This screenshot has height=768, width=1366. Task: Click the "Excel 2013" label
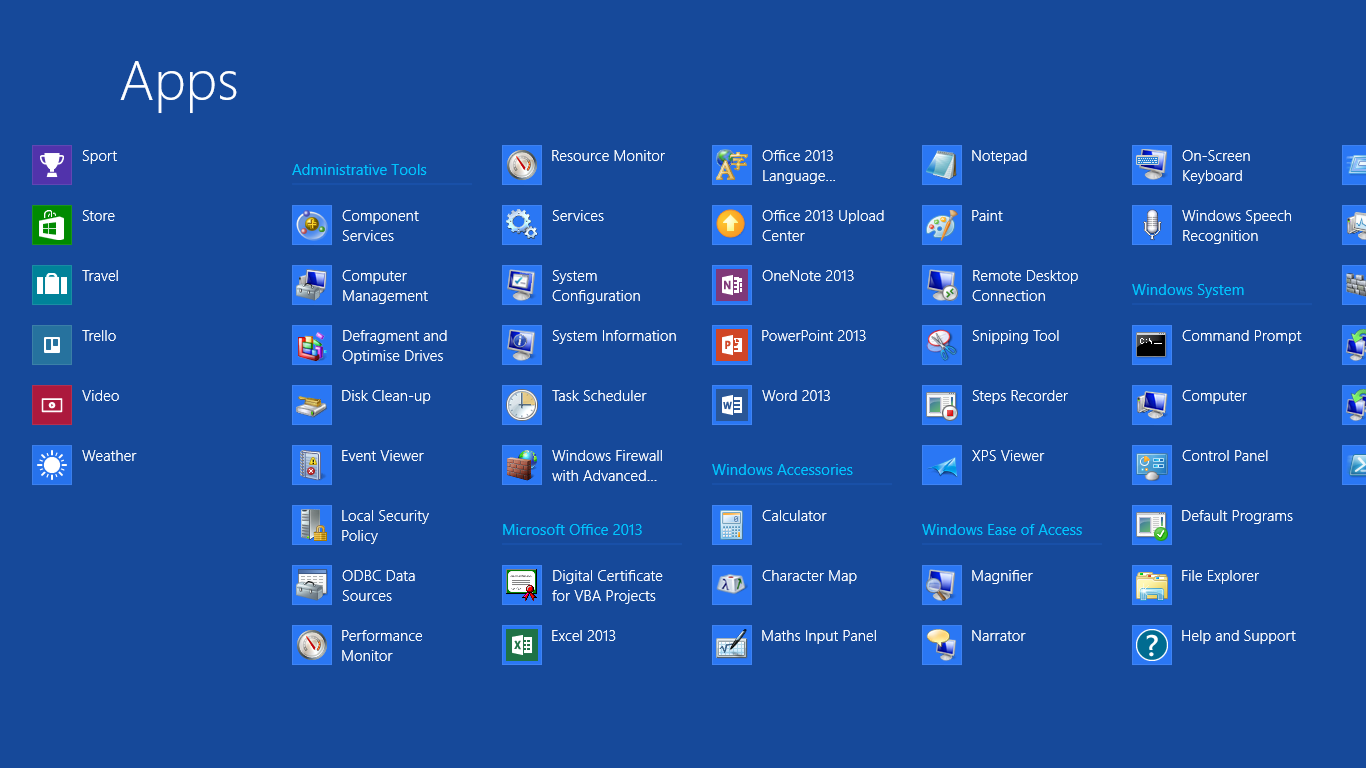pyautogui.click(x=583, y=636)
